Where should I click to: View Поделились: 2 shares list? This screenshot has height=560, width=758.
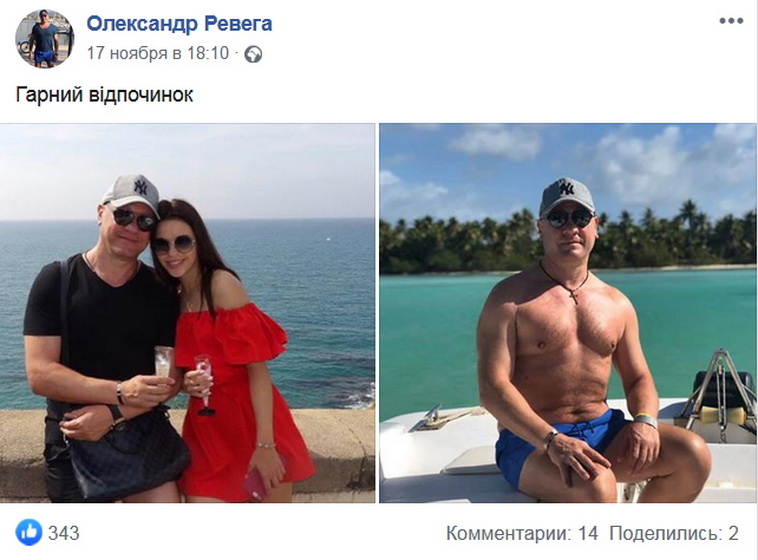pyautogui.click(x=674, y=533)
